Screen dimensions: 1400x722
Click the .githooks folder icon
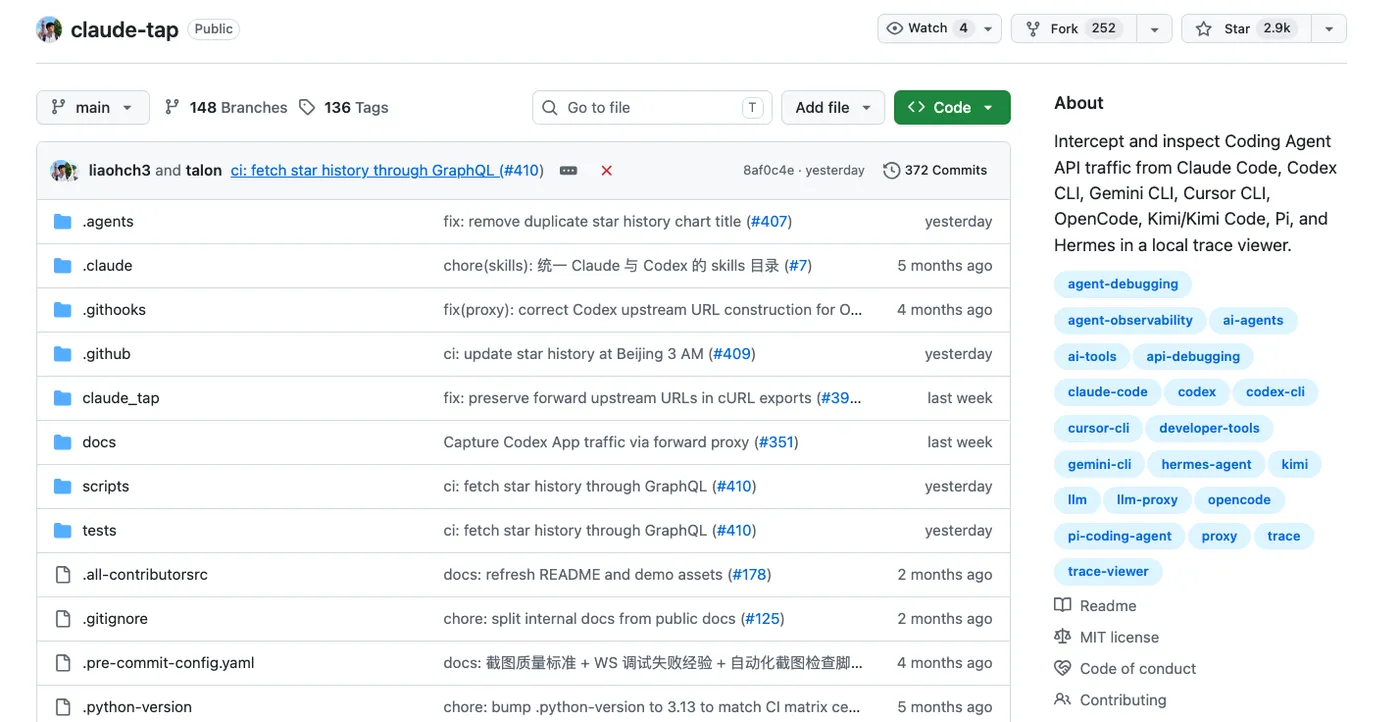click(x=63, y=309)
